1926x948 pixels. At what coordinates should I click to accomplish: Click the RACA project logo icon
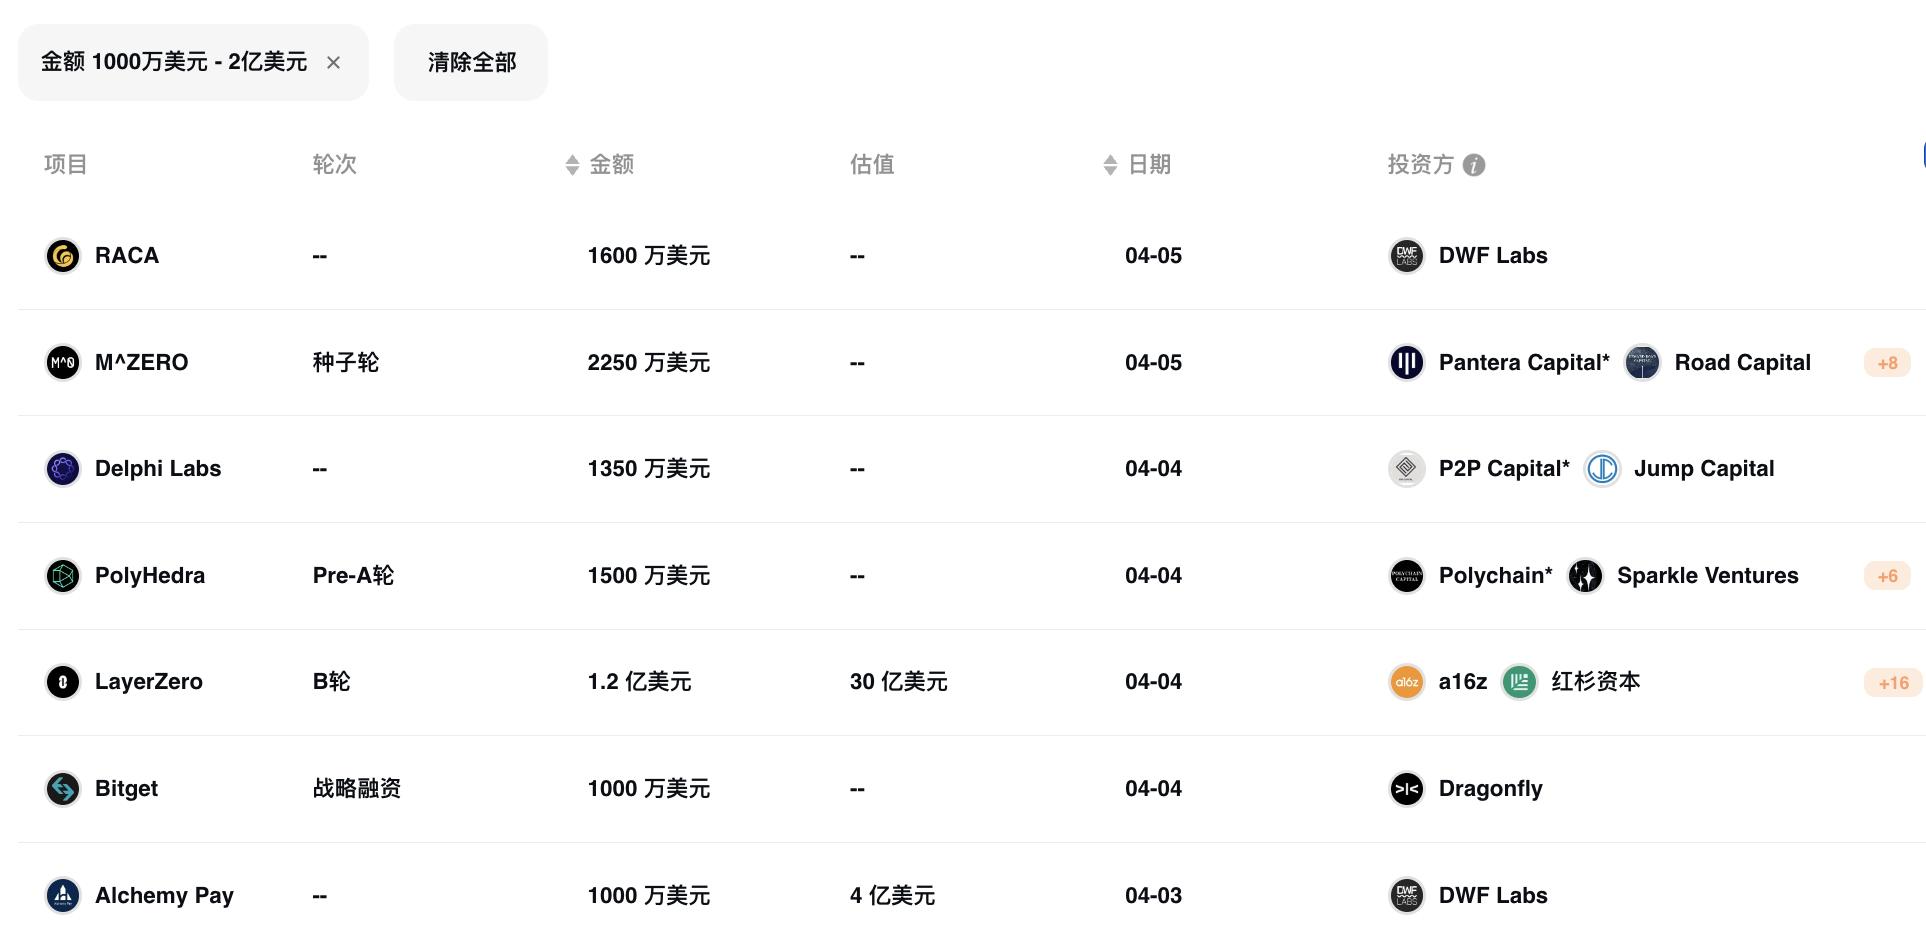pos(63,256)
